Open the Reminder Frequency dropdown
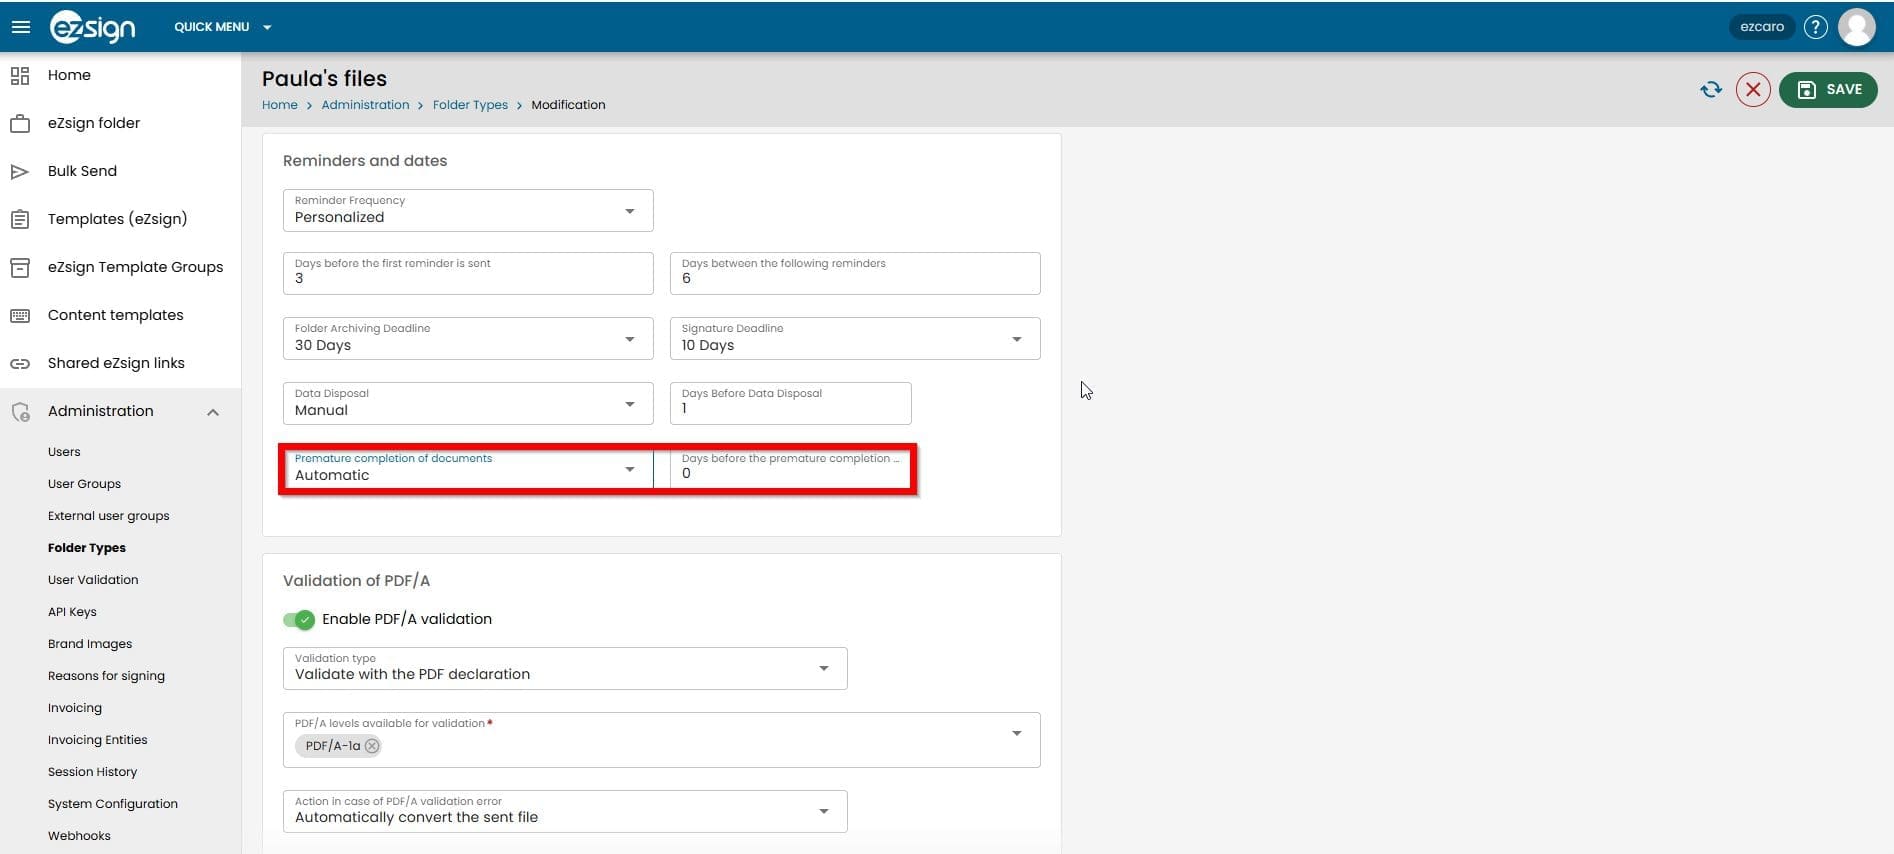The image size is (1894, 854). pyautogui.click(x=468, y=211)
